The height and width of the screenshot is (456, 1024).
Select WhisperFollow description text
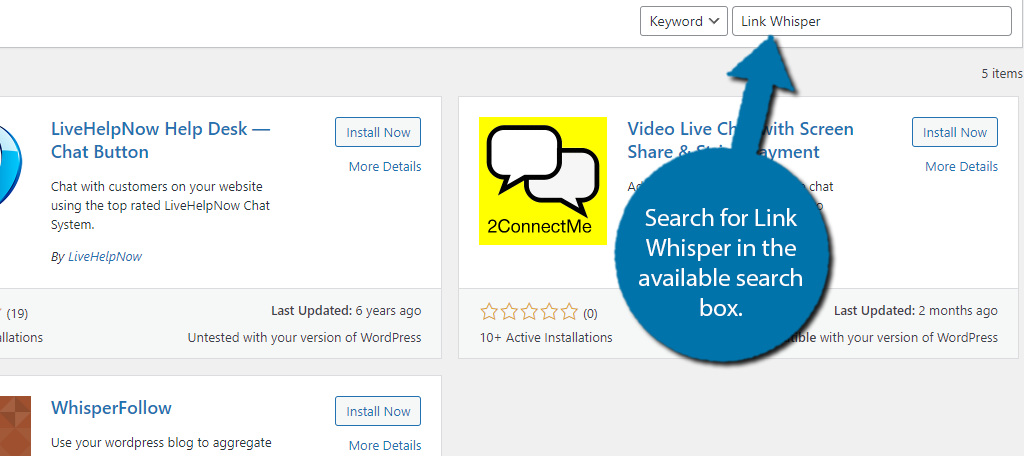click(161, 443)
